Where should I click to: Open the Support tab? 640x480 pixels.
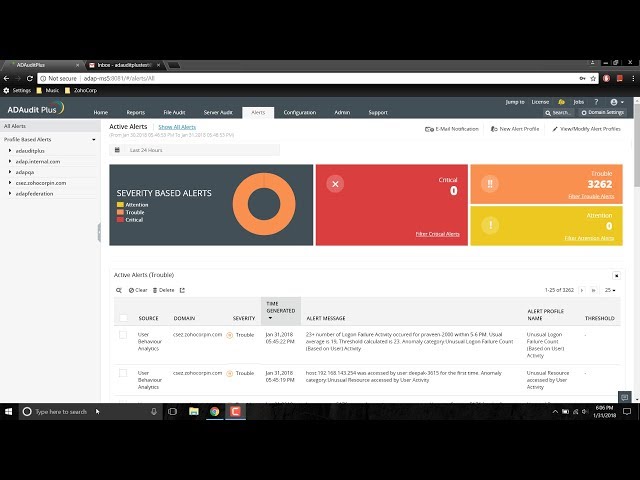[x=378, y=112]
